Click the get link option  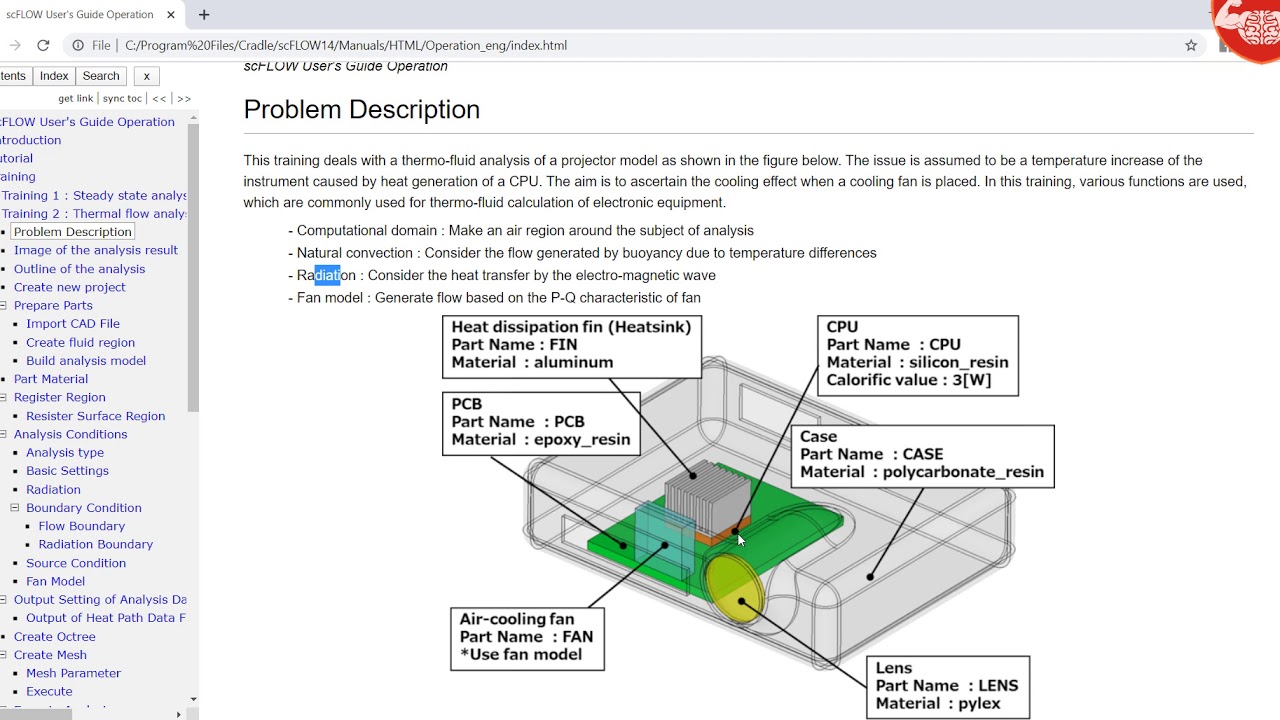pyautogui.click(x=76, y=98)
